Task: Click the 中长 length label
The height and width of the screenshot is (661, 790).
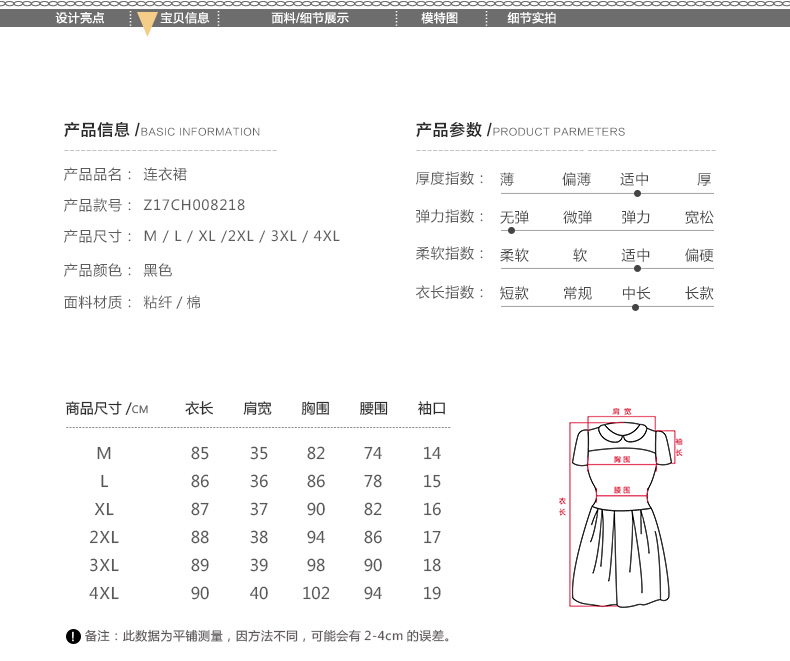Action: click(x=636, y=293)
